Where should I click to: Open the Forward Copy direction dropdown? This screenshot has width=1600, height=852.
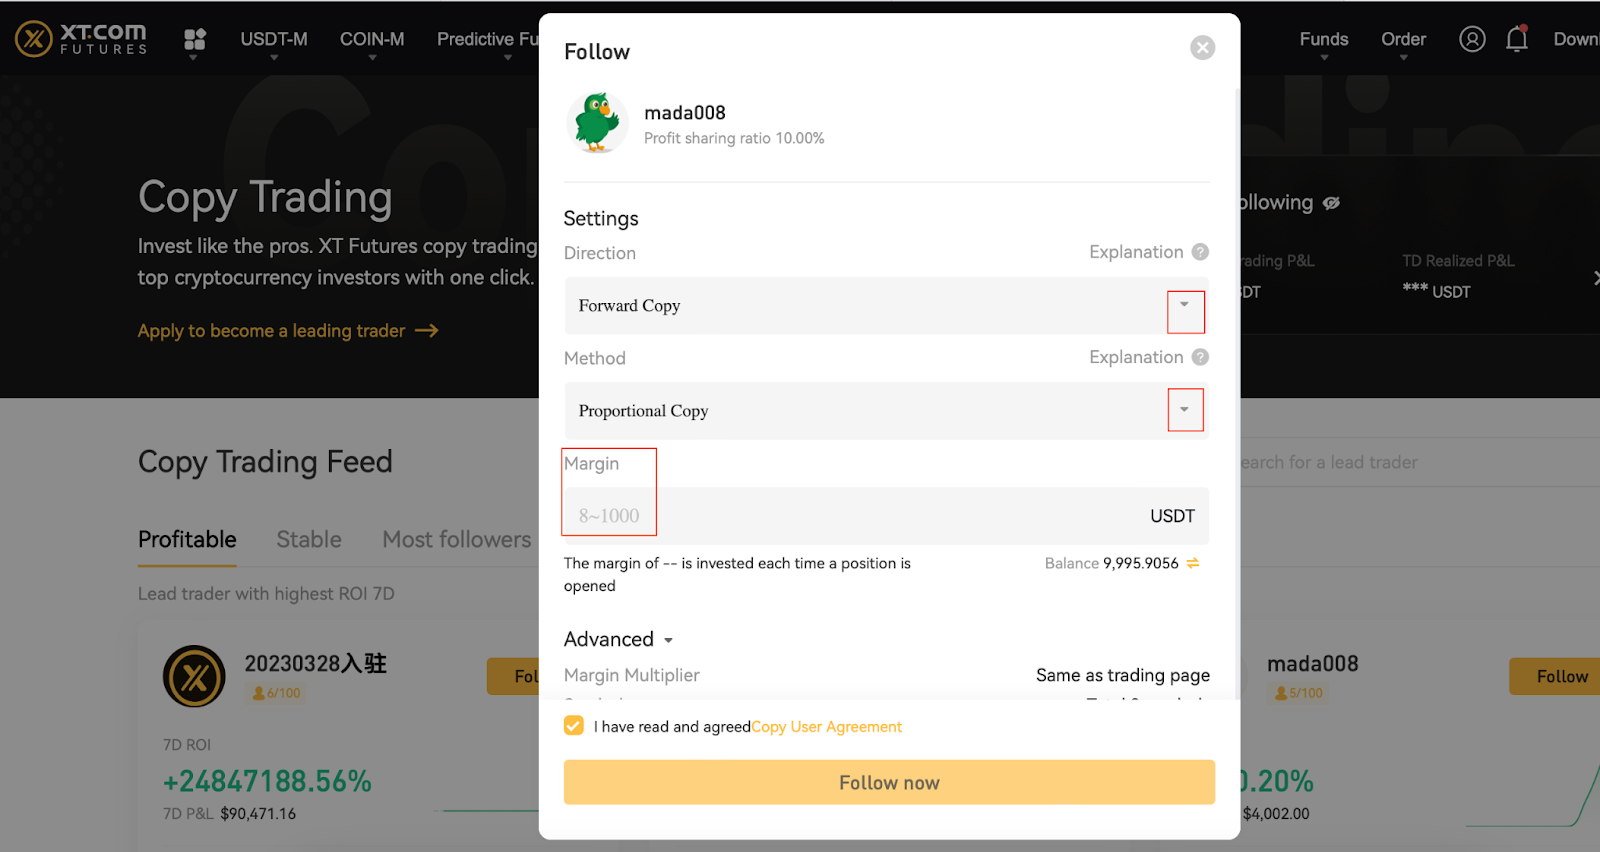(x=1185, y=306)
